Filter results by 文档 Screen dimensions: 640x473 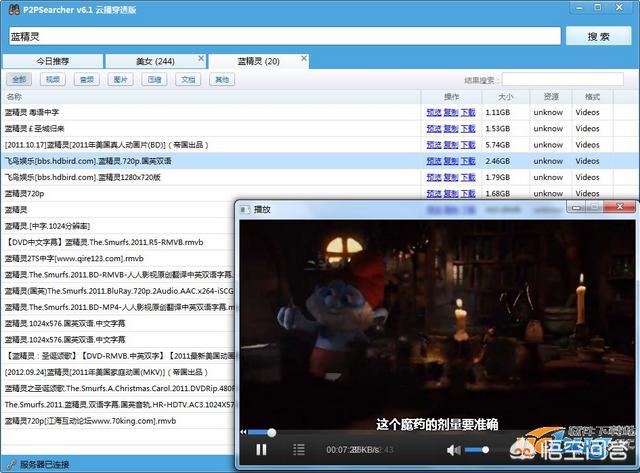point(188,79)
